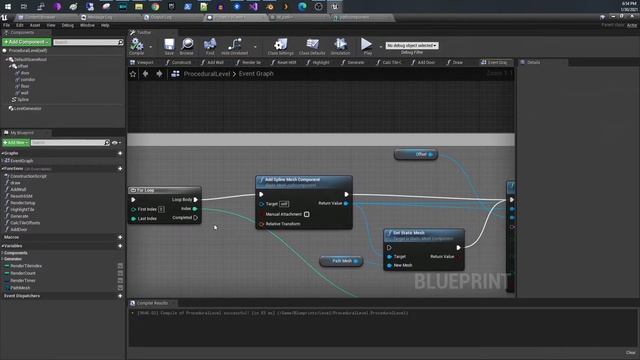Click the graph breadcrumb blueprint icon
The width and height of the screenshot is (640, 360).
pos(176,74)
